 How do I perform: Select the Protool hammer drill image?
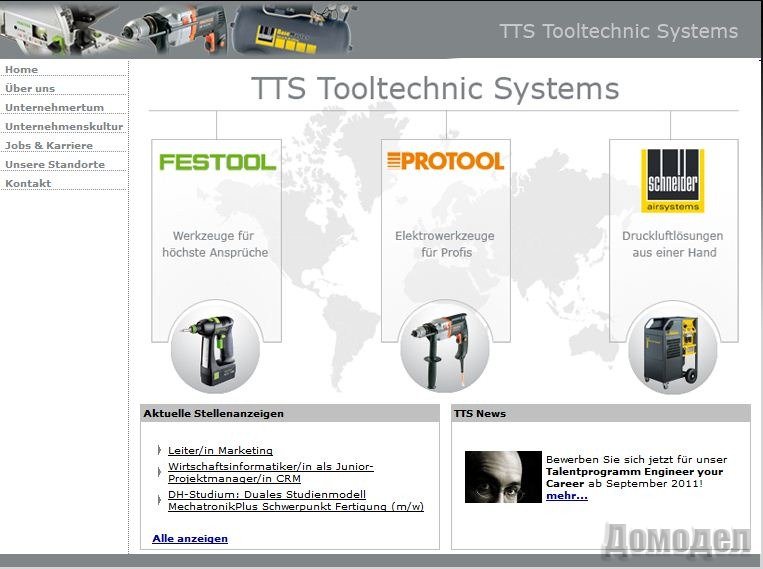point(444,348)
